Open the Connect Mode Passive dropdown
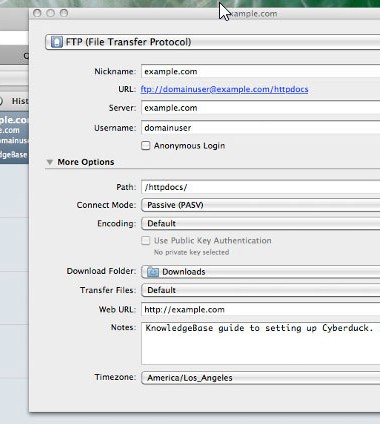 pyautogui.click(x=261, y=205)
